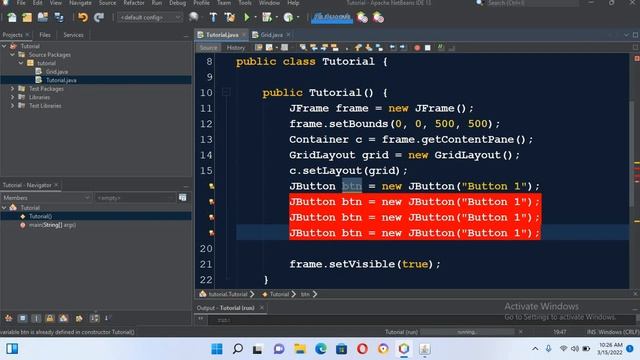
Task: Click the blue memory usage bar
Action: tap(332, 17)
